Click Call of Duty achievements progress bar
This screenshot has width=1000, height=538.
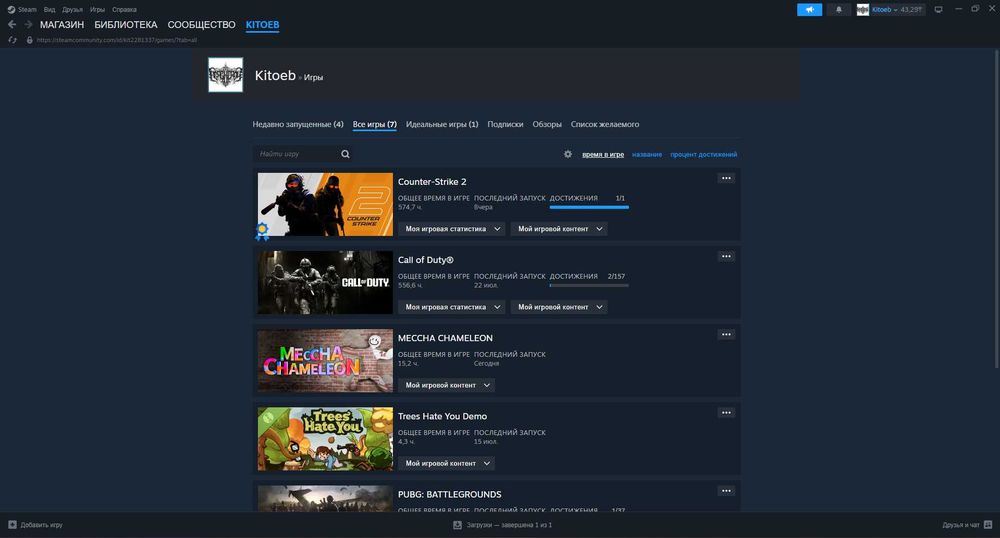click(x=589, y=285)
